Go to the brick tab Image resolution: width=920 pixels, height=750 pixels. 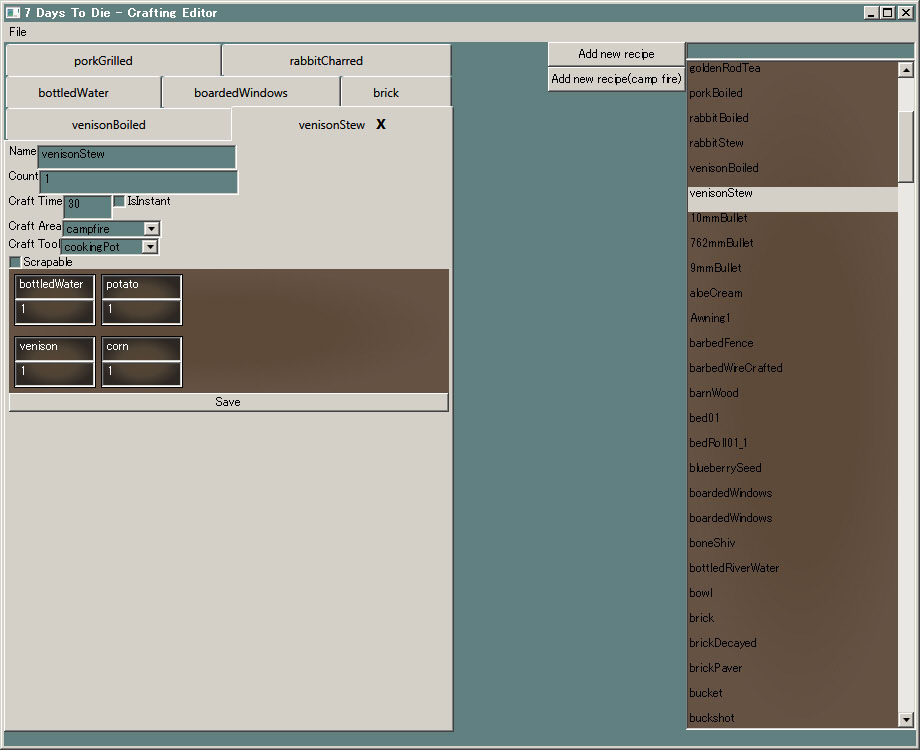click(395, 93)
